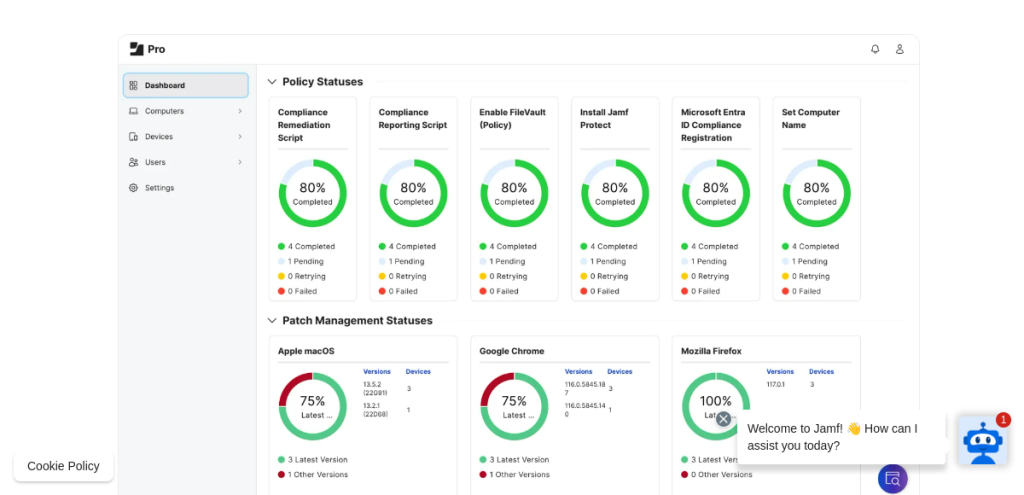Click Versions header in Mozilla Firefox card

(780, 372)
